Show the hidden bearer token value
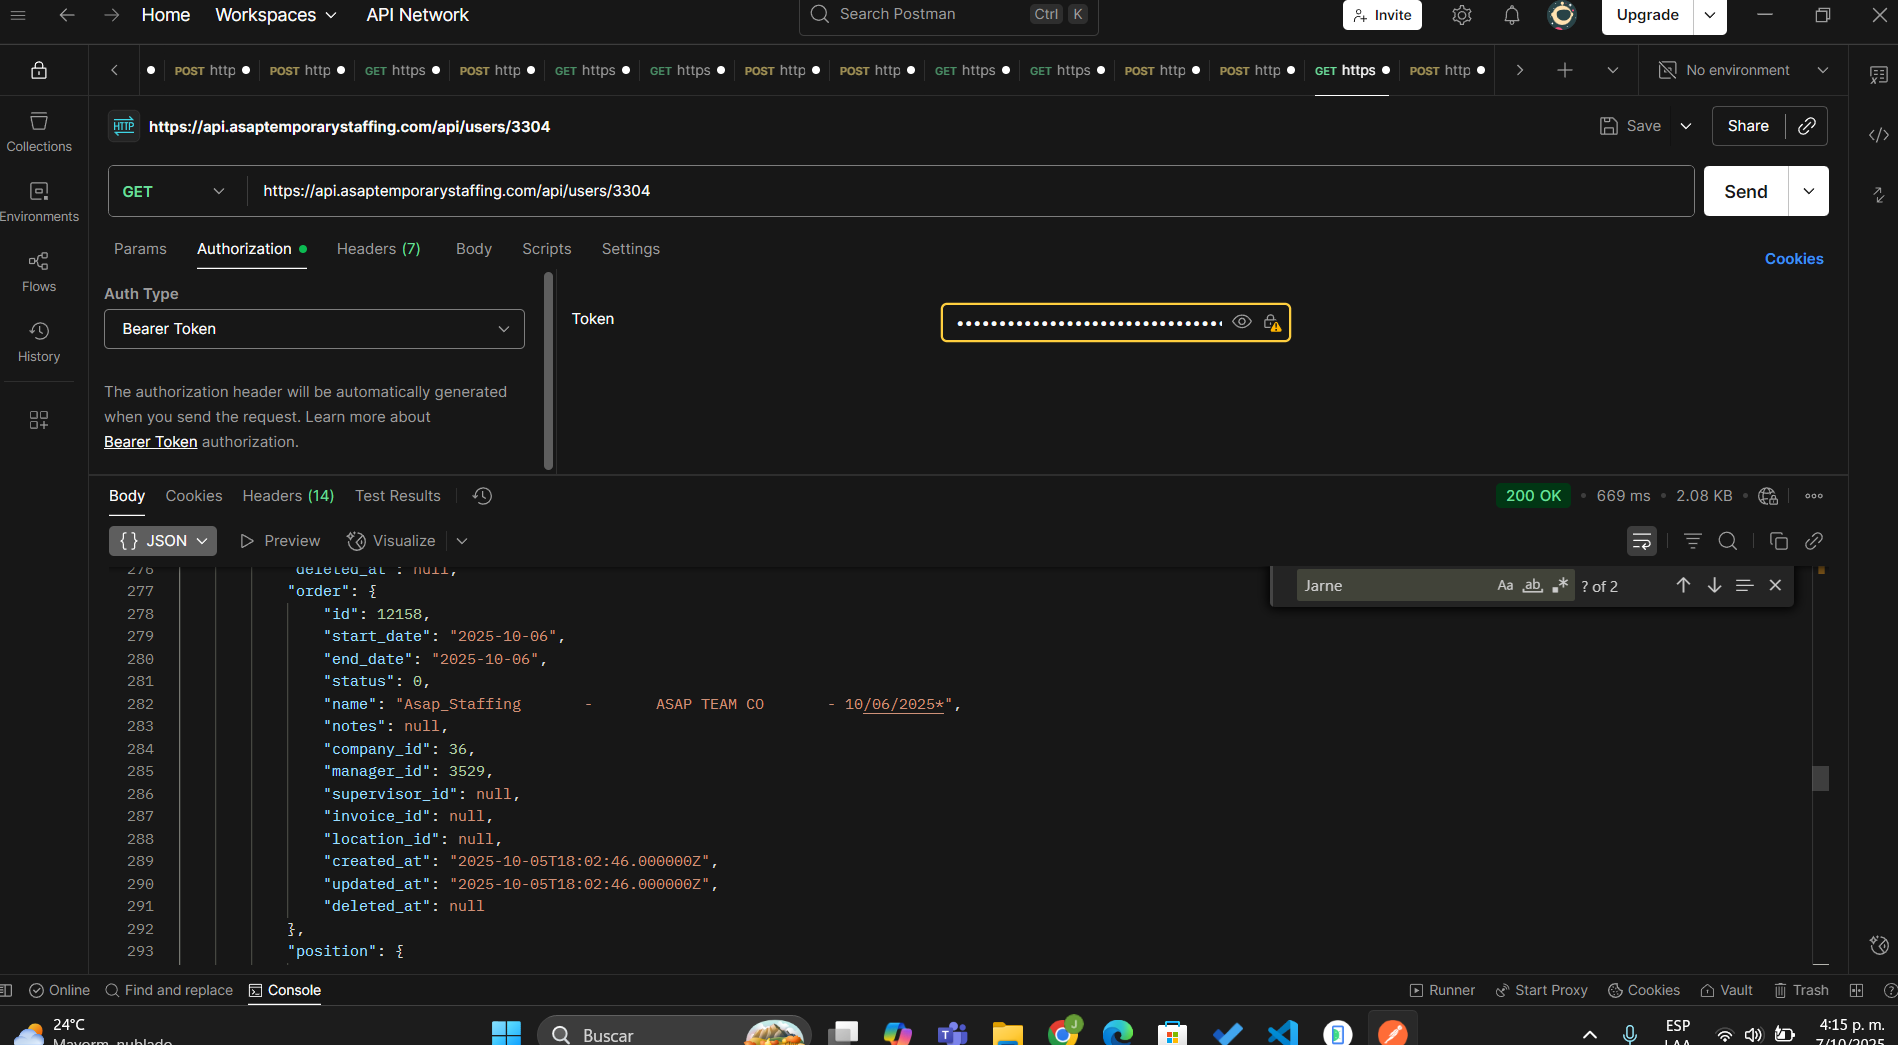Screen dimensions: 1898x1045 pyautogui.click(x=1241, y=322)
